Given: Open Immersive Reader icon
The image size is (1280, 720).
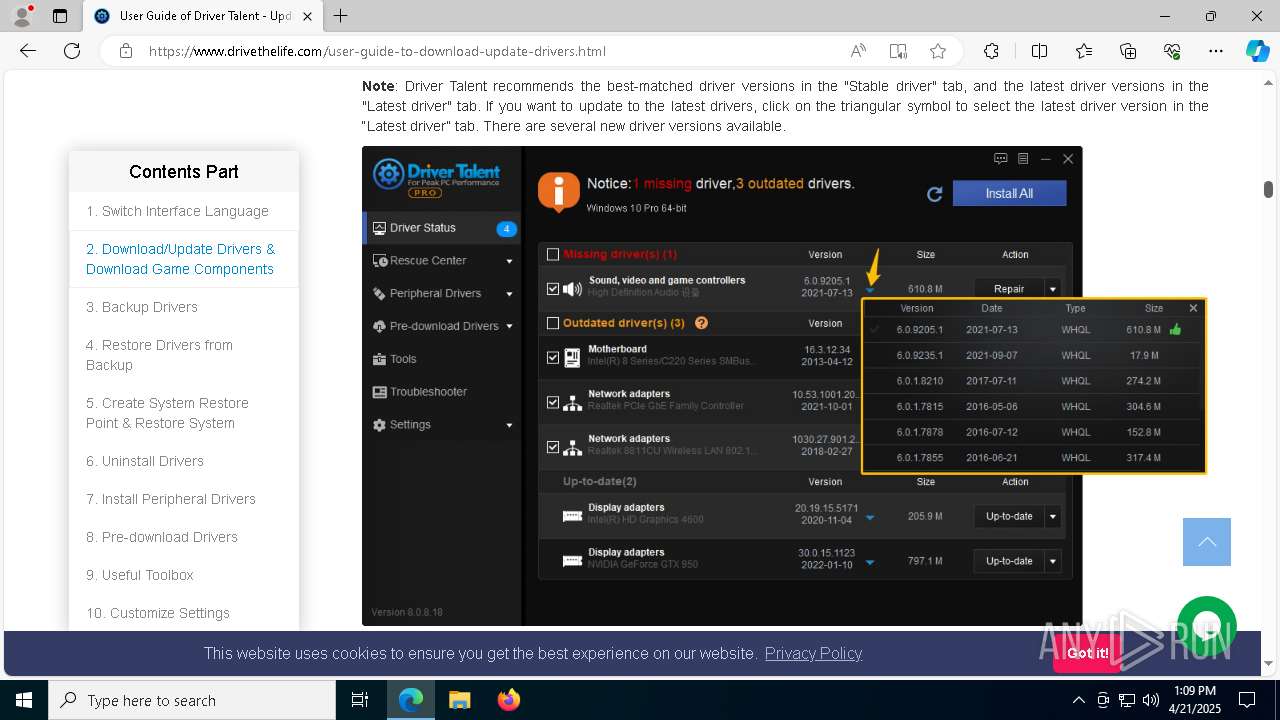Looking at the screenshot, I should tap(898, 51).
